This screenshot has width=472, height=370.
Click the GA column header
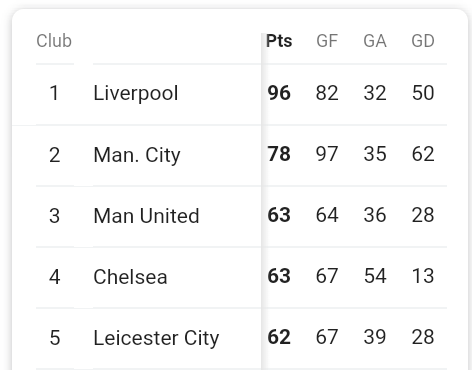[375, 41]
